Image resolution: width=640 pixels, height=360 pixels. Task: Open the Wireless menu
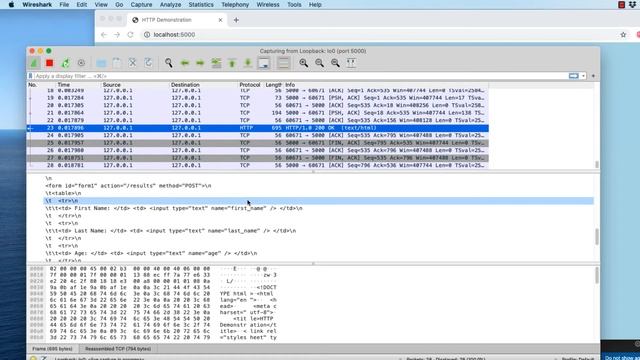pos(268,4)
